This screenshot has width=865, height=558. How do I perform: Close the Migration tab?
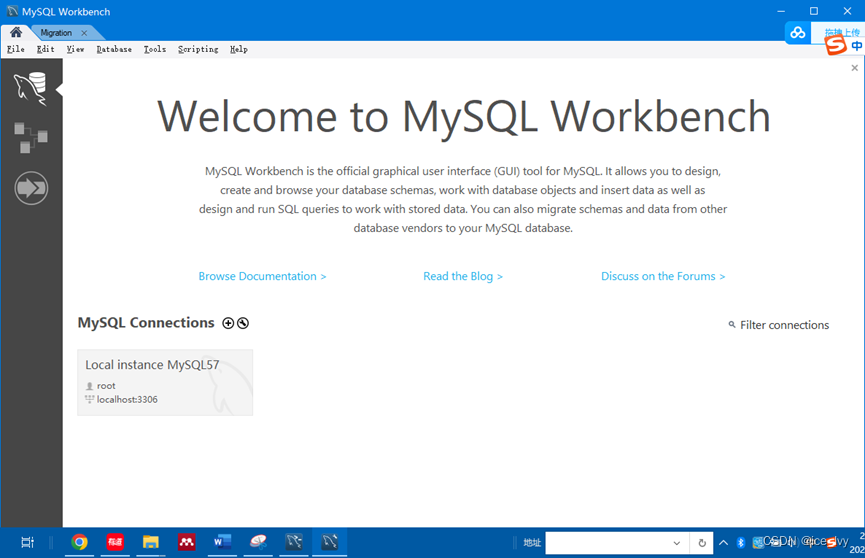(84, 33)
